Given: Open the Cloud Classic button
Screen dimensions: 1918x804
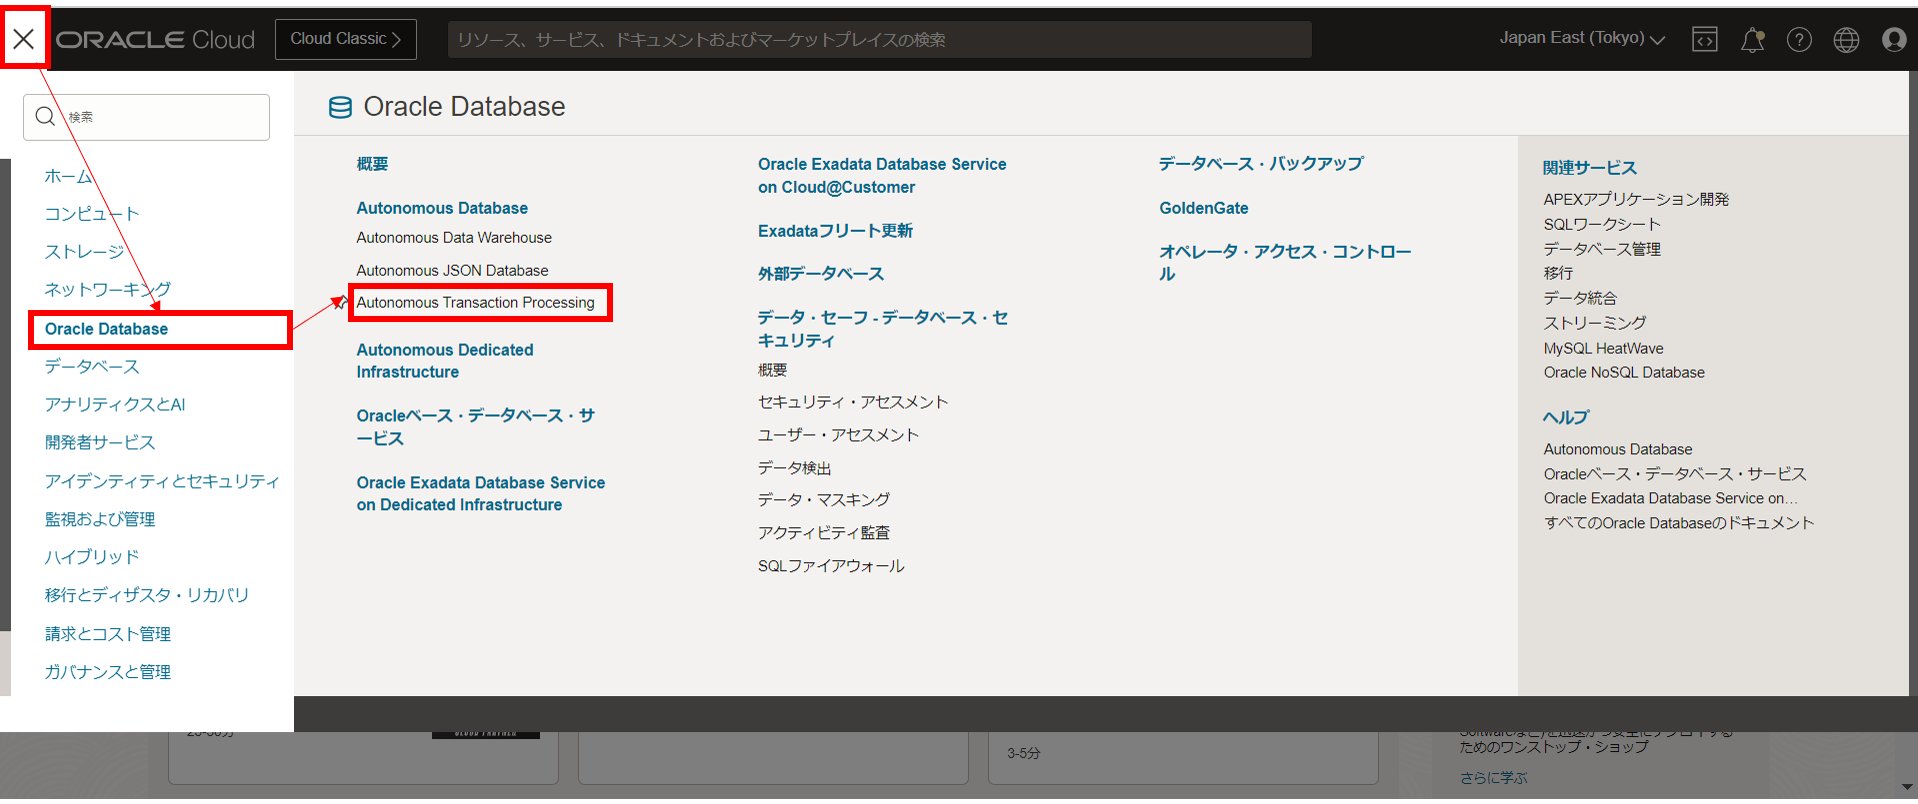Looking at the screenshot, I should (x=346, y=39).
